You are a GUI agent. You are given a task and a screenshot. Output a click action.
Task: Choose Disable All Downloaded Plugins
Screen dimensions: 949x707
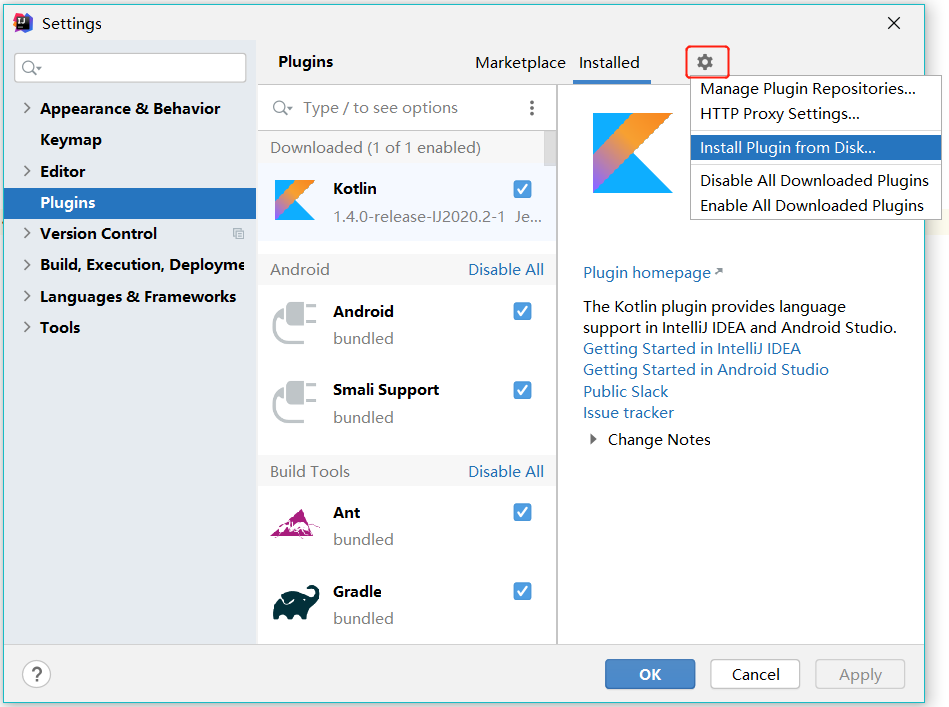pyautogui.click(x=816, y=180)
